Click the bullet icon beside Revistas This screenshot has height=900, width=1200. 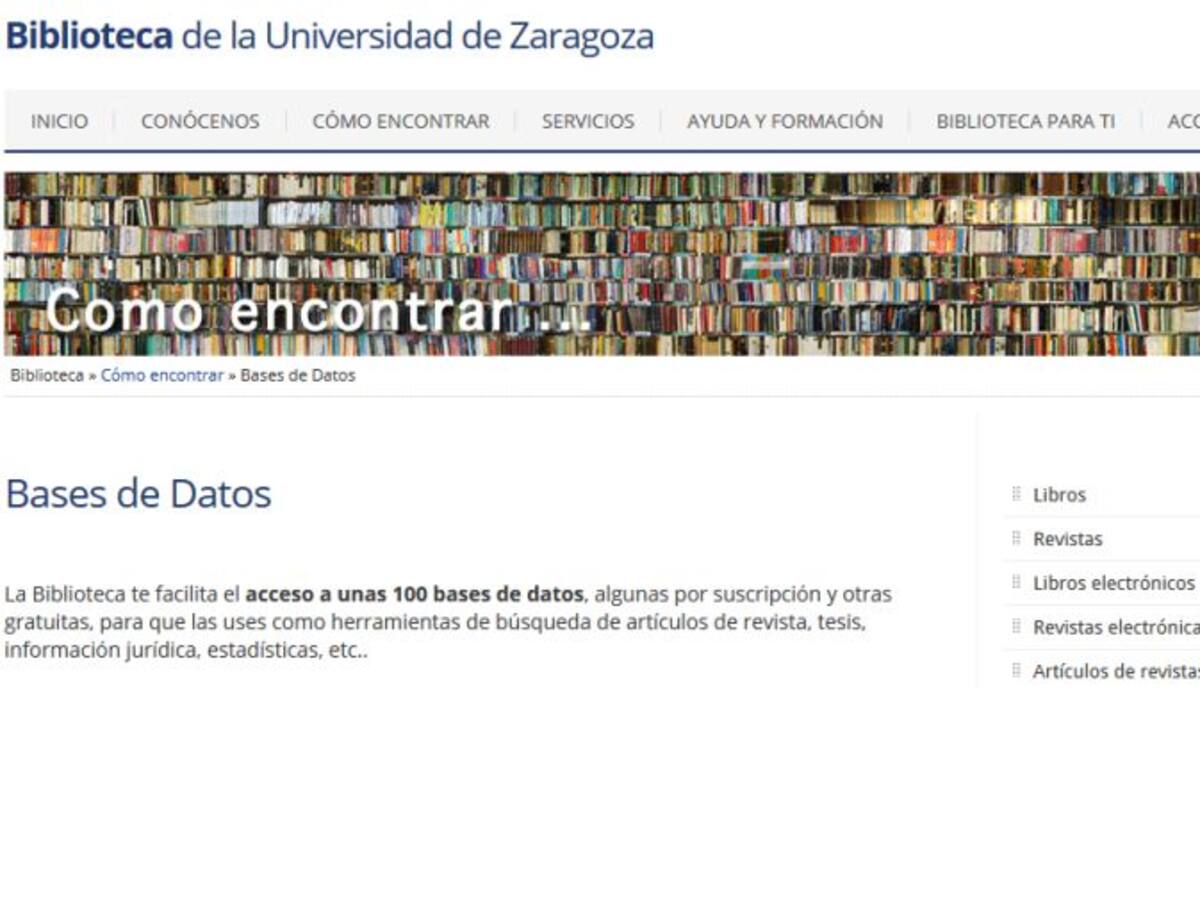point(1016,538)
